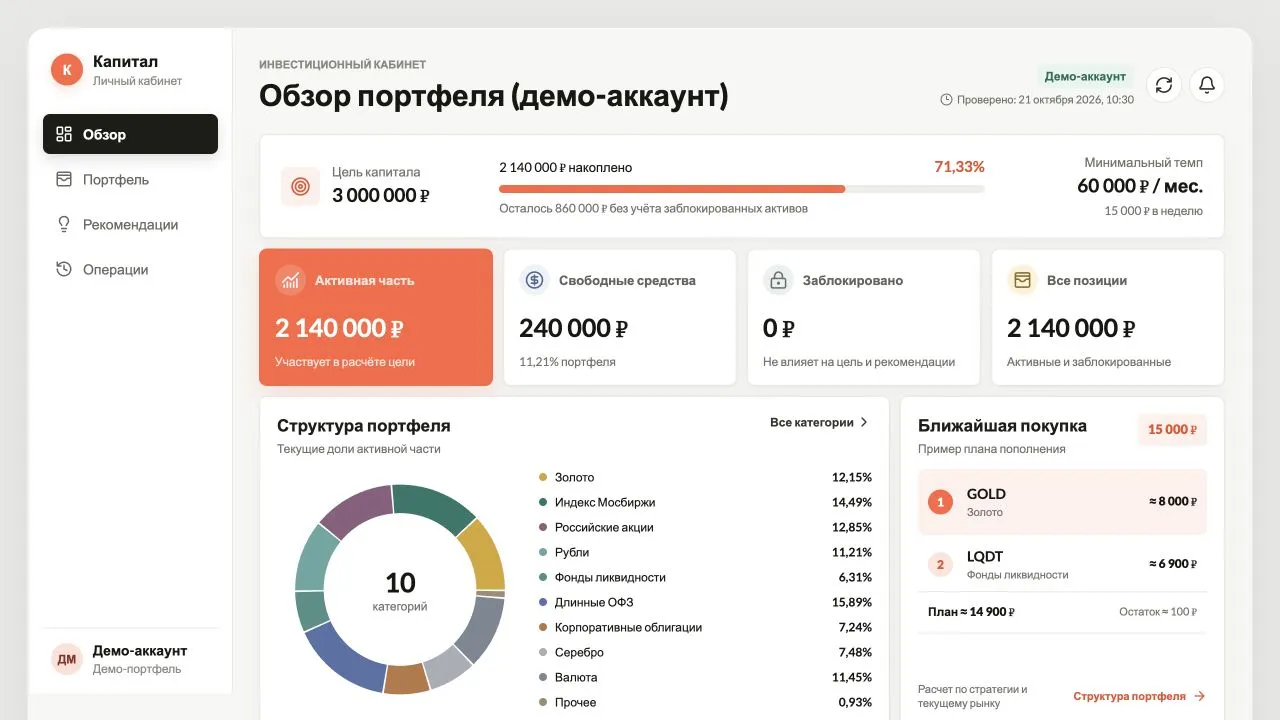
Task: Click the chart icon on Активная часть card
Action: (x=291, y=281)
